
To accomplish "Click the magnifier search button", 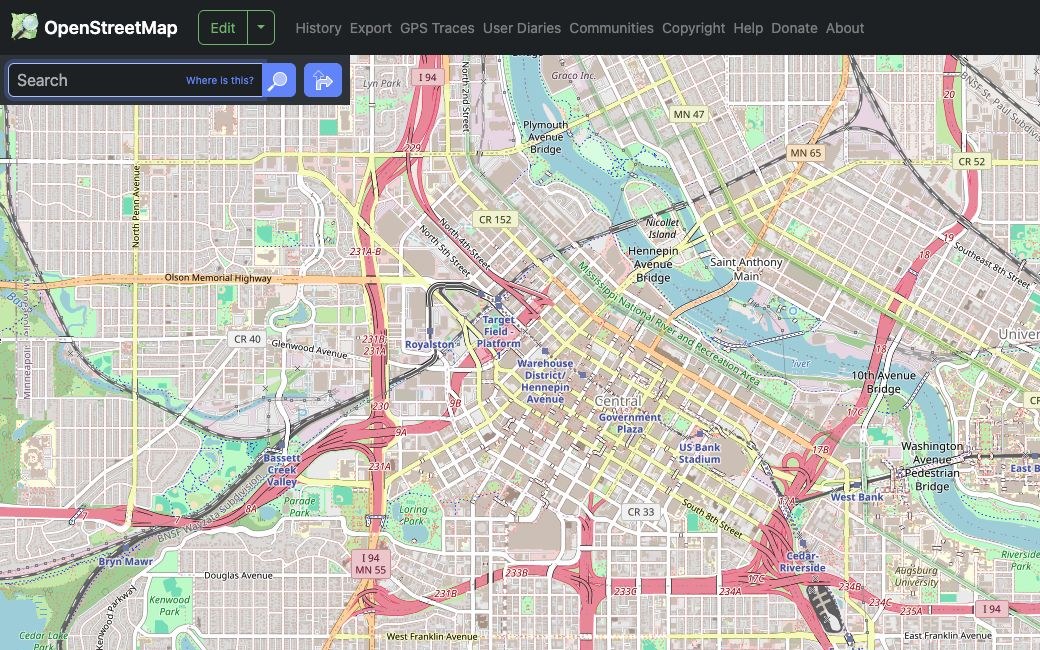I will pos(279,80).
